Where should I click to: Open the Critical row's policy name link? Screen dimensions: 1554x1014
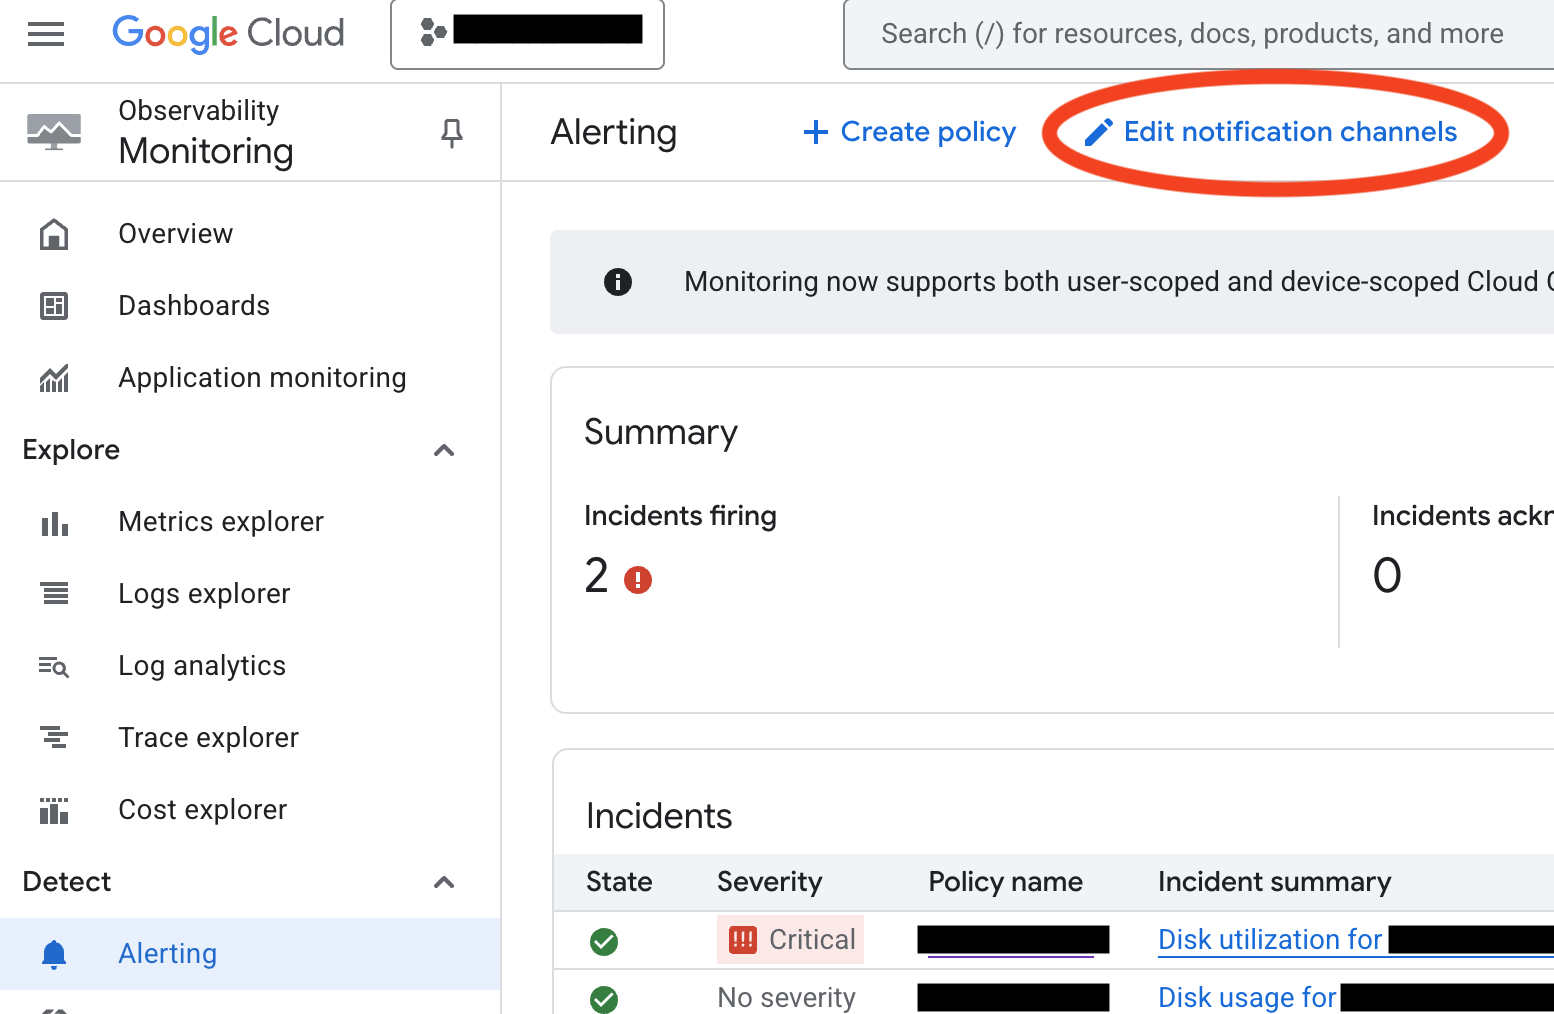(x=1013, y=940)
